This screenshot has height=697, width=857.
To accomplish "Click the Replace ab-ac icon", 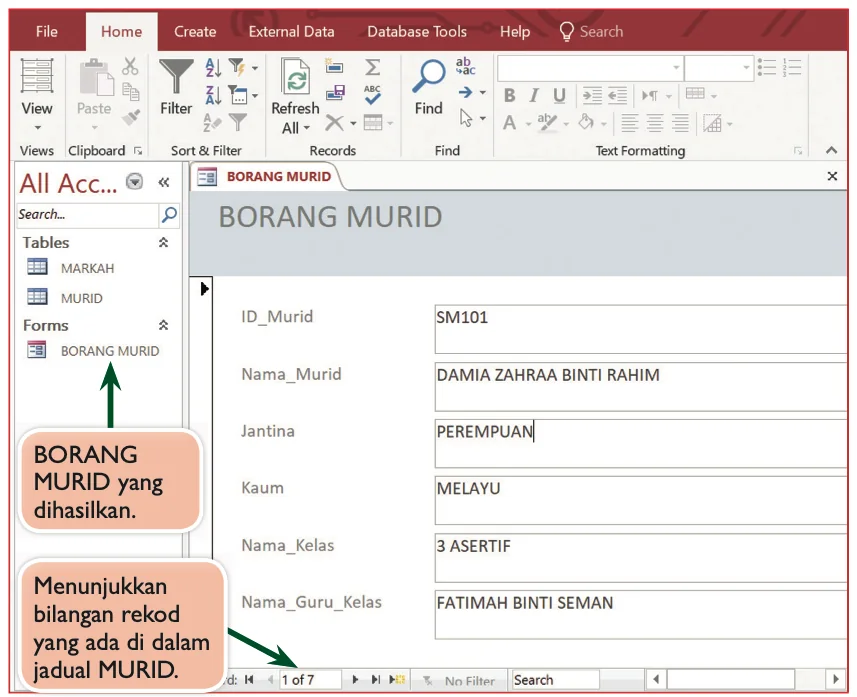I will click(465, 66).
